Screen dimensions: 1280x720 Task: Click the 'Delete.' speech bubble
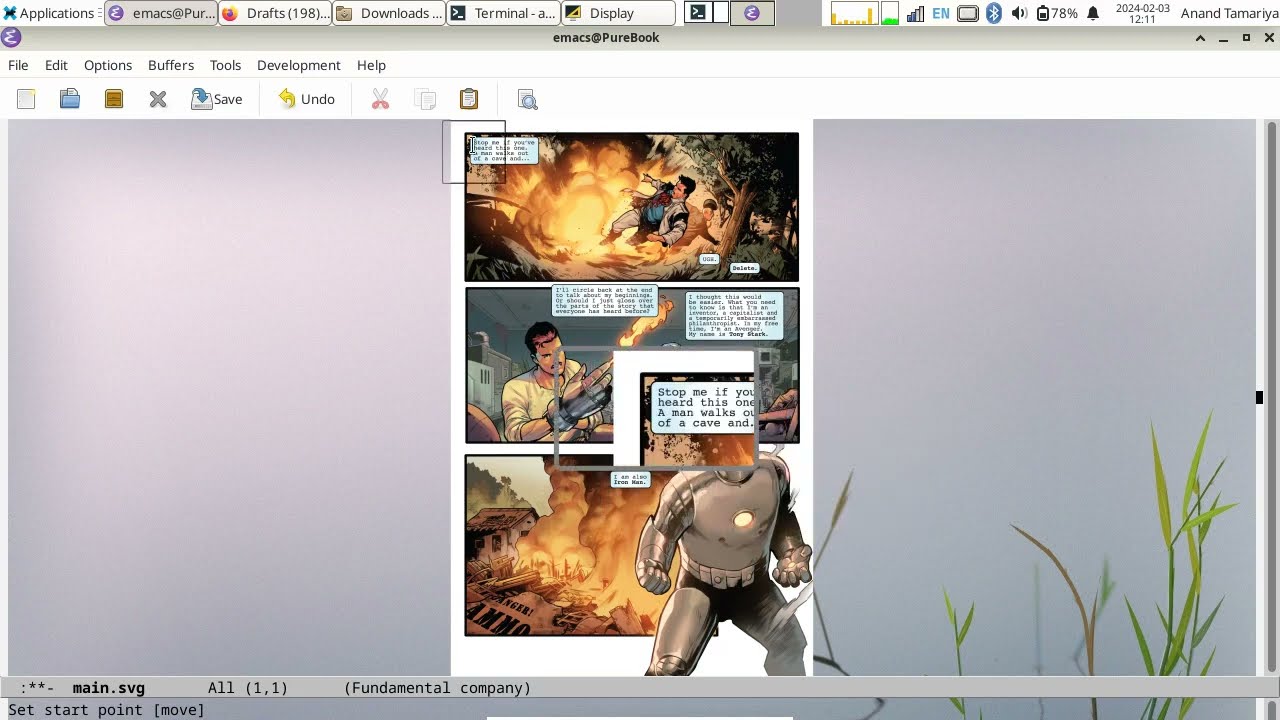[x=745, y=268]
